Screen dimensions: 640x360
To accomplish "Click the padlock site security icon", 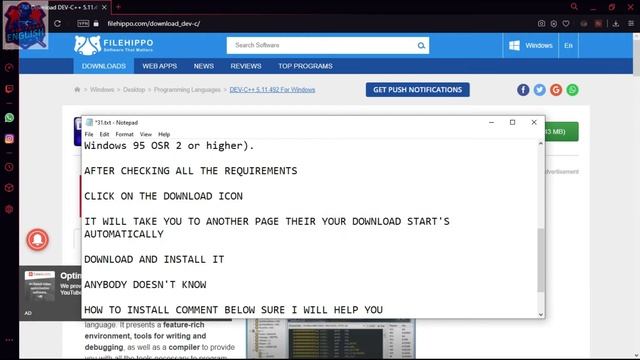I will coord(96,24).
